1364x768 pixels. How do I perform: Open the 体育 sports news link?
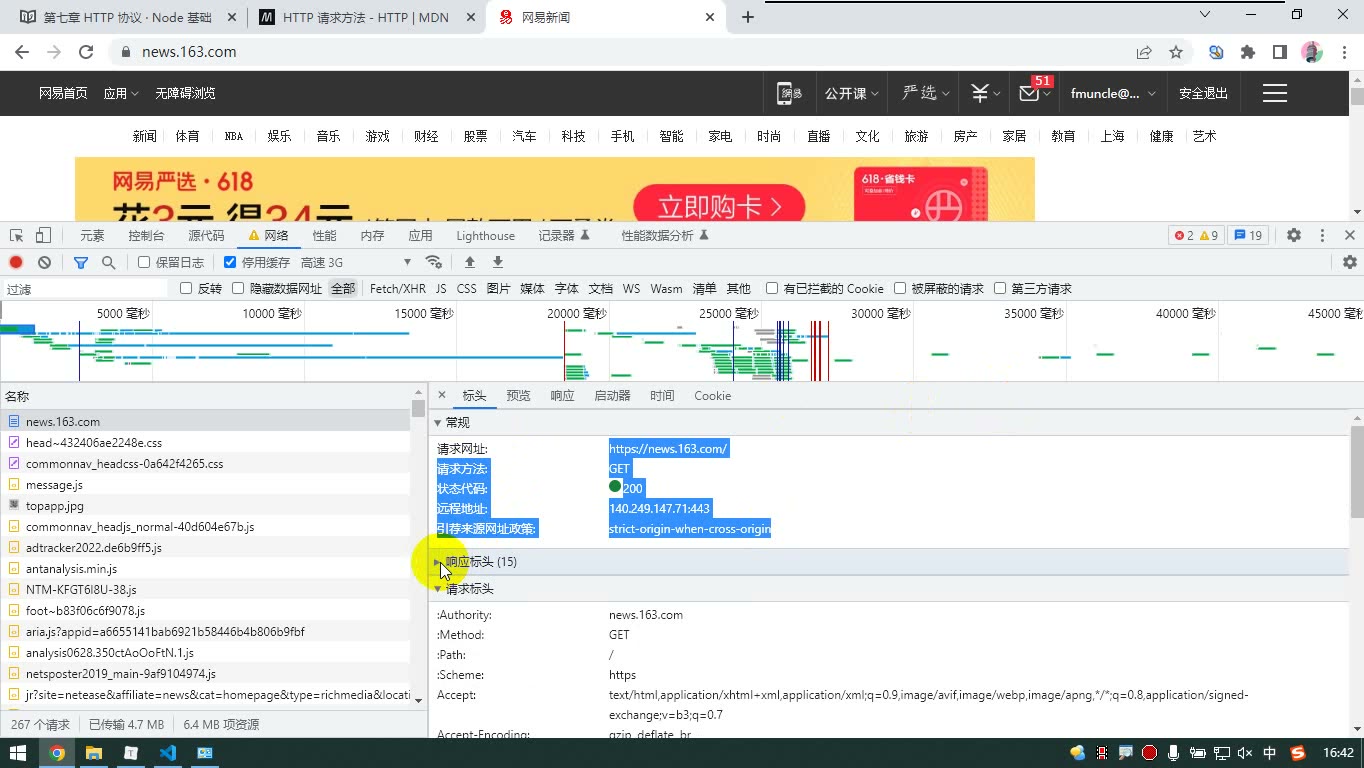187,136
